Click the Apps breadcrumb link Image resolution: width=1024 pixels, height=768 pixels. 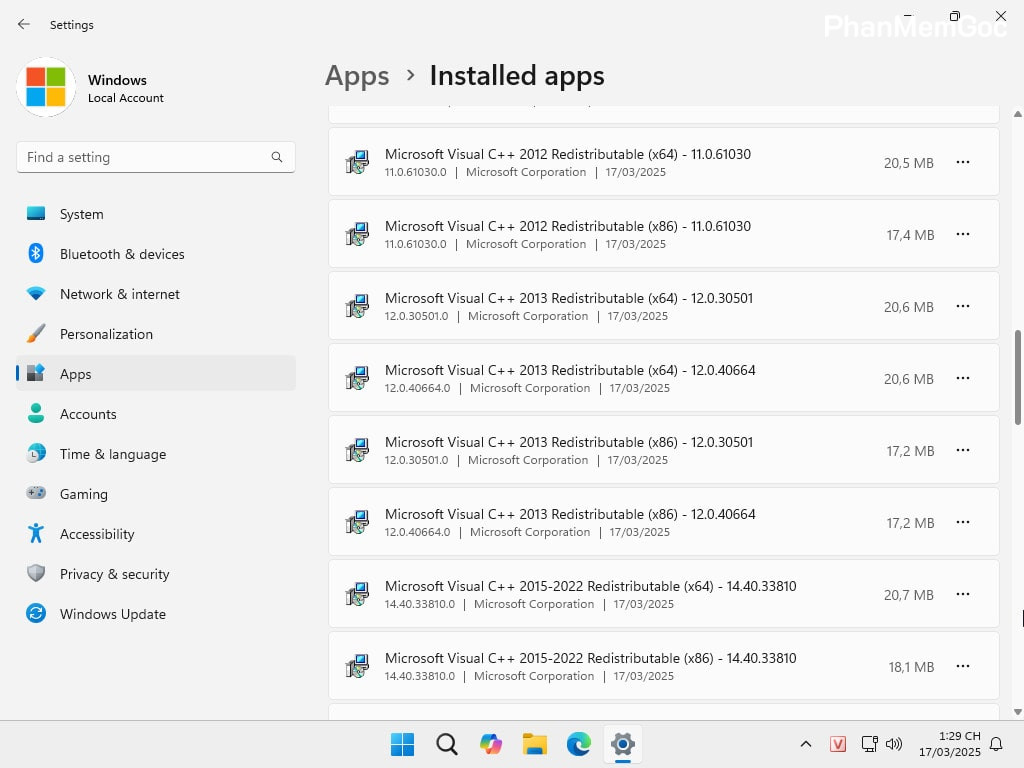click(357, 76)
